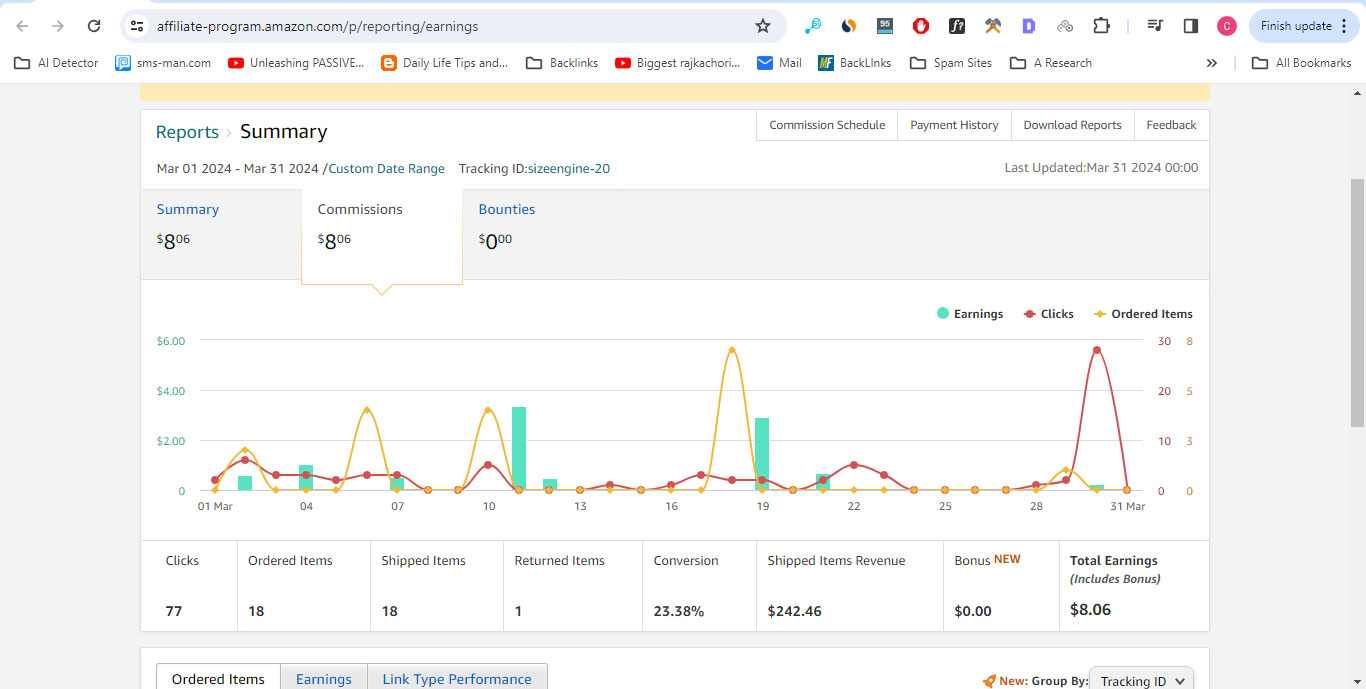Open the AI Detector bookmark folder
1366x689 pixels.
pyautogui.click(x=56, y=63)
